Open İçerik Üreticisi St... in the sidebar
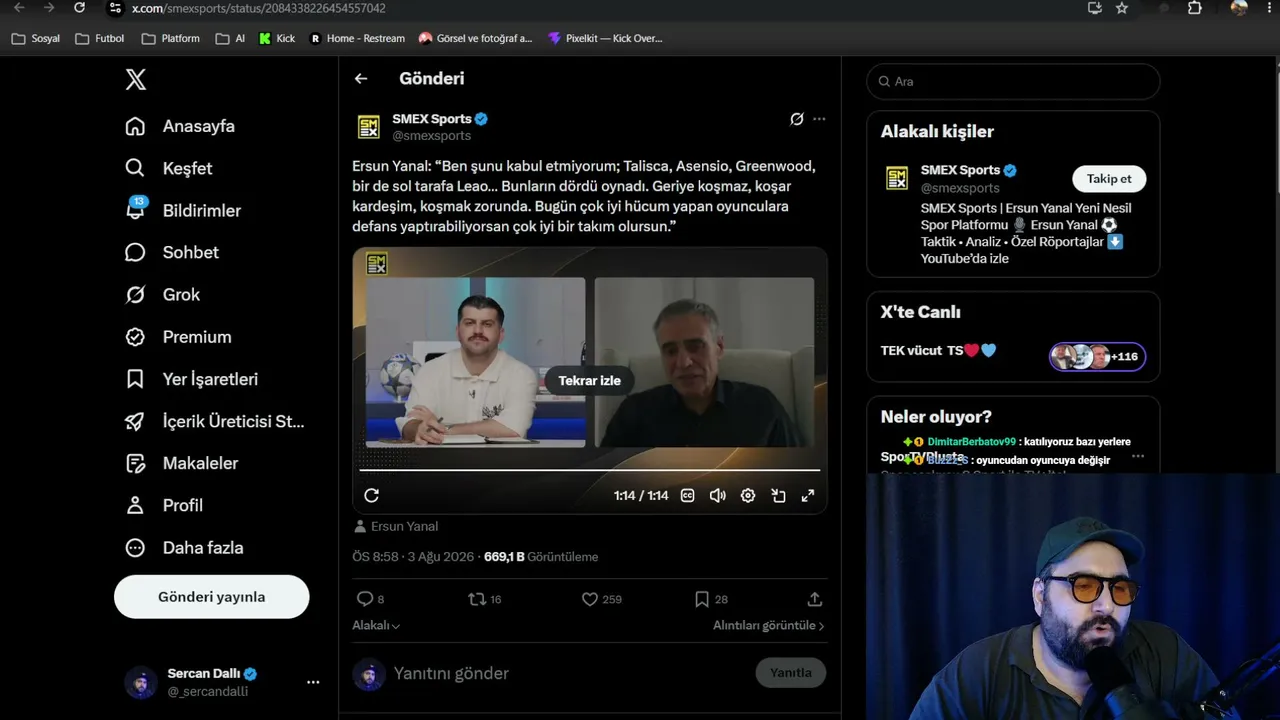1280x720 pixels. (217, 422)
